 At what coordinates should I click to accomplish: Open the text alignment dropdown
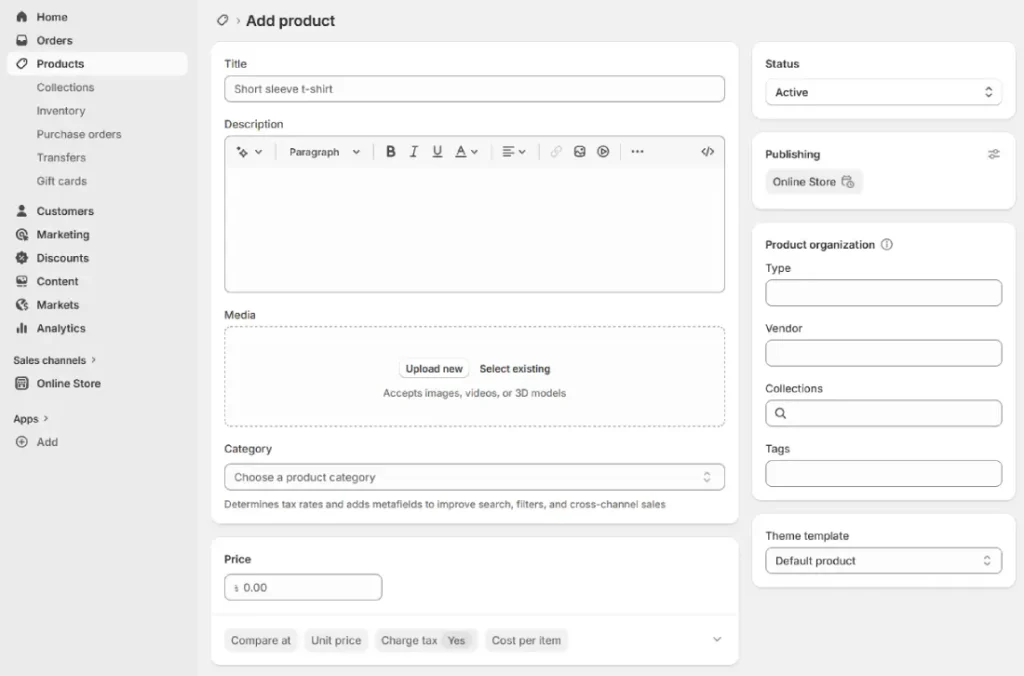pyautogui.click(x=513, y=152)
